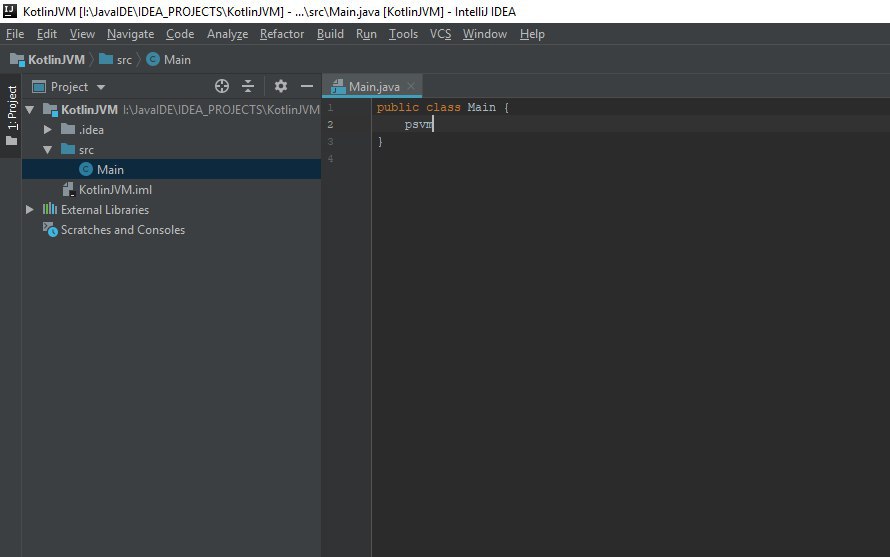Open the Window menu
The height and width of the screenshot is (557, 890).
tap(485, 34)
